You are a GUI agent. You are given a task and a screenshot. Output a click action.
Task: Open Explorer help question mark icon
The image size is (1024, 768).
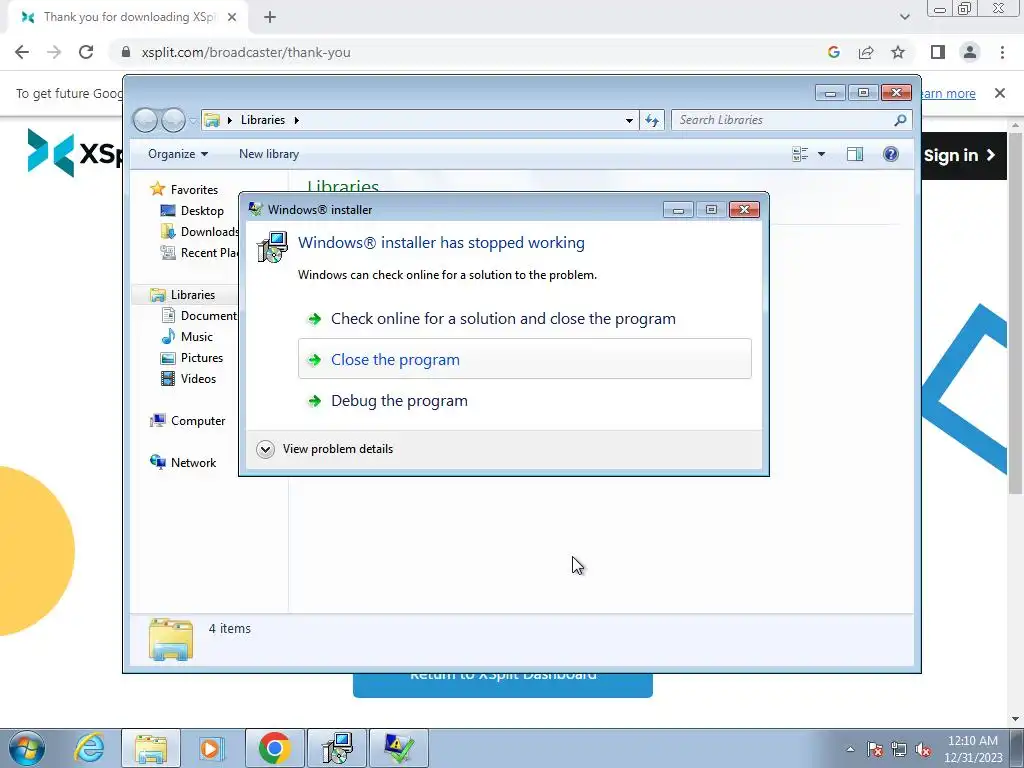(x=890, y=154)
